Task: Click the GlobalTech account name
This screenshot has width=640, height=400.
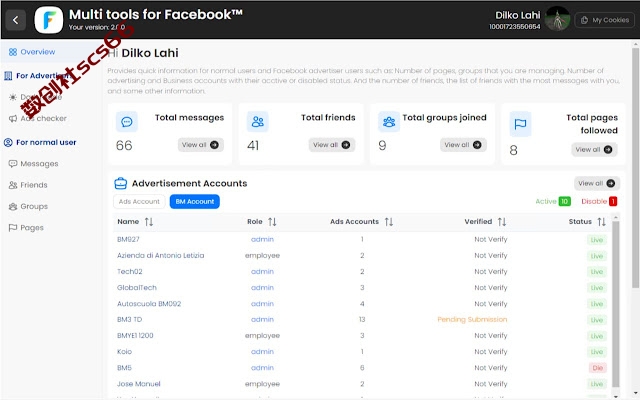Action: 137,288
